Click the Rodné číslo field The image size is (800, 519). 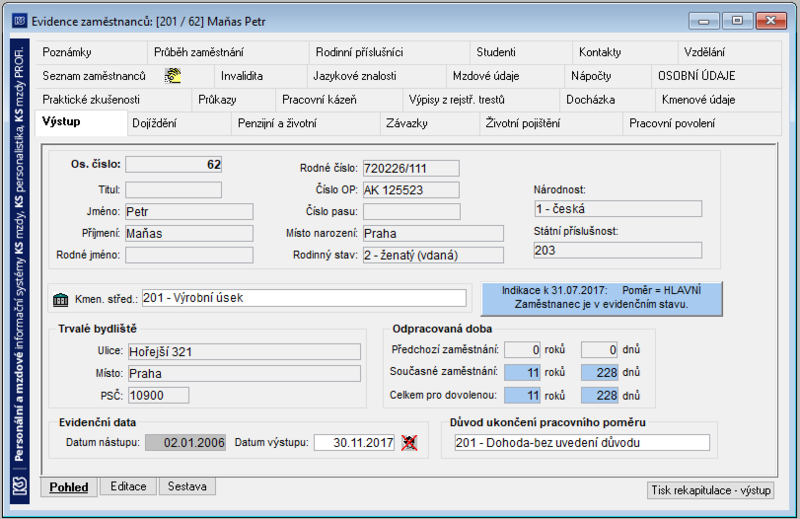tap(411, 168)
